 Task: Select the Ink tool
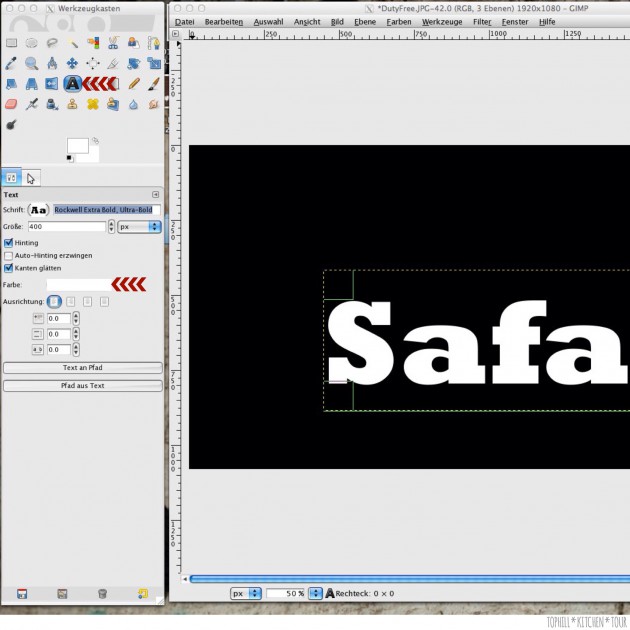click(x=52, y=104)
